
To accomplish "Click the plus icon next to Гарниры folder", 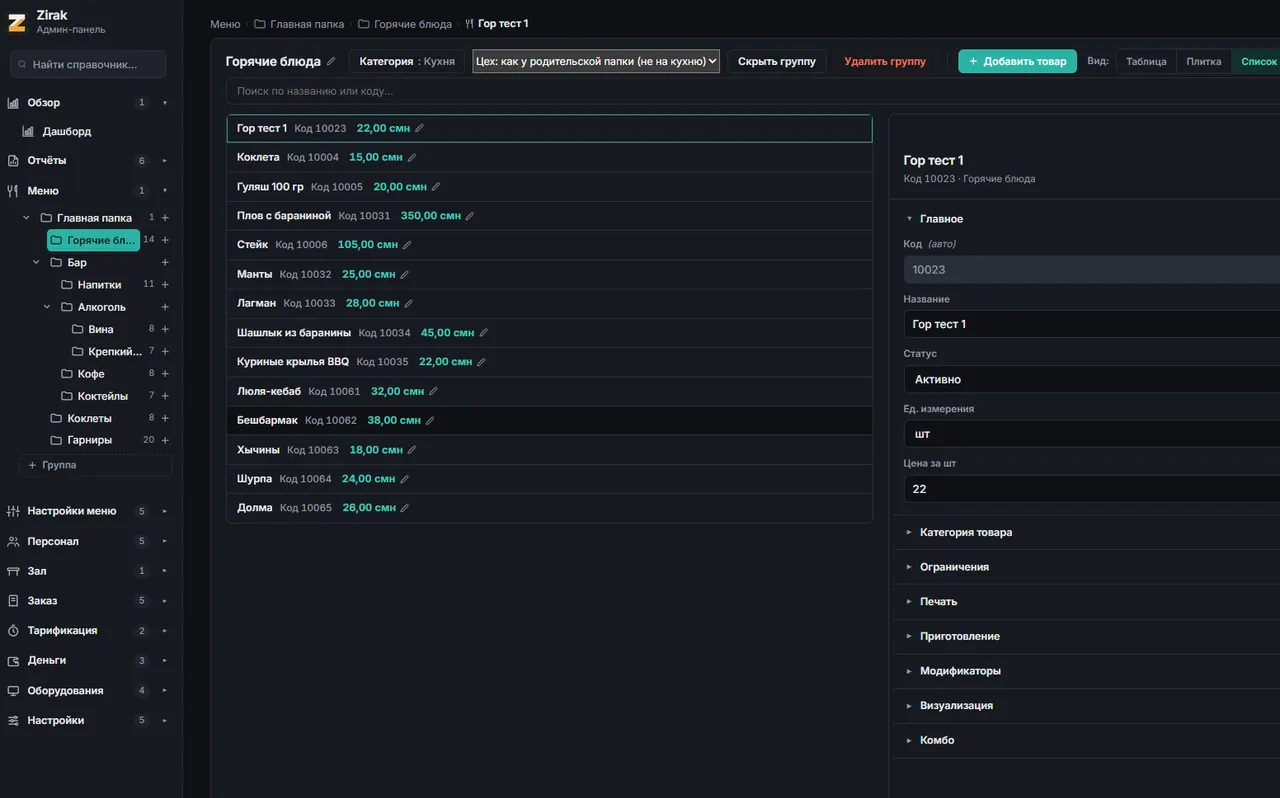I will tap(165, 440).
